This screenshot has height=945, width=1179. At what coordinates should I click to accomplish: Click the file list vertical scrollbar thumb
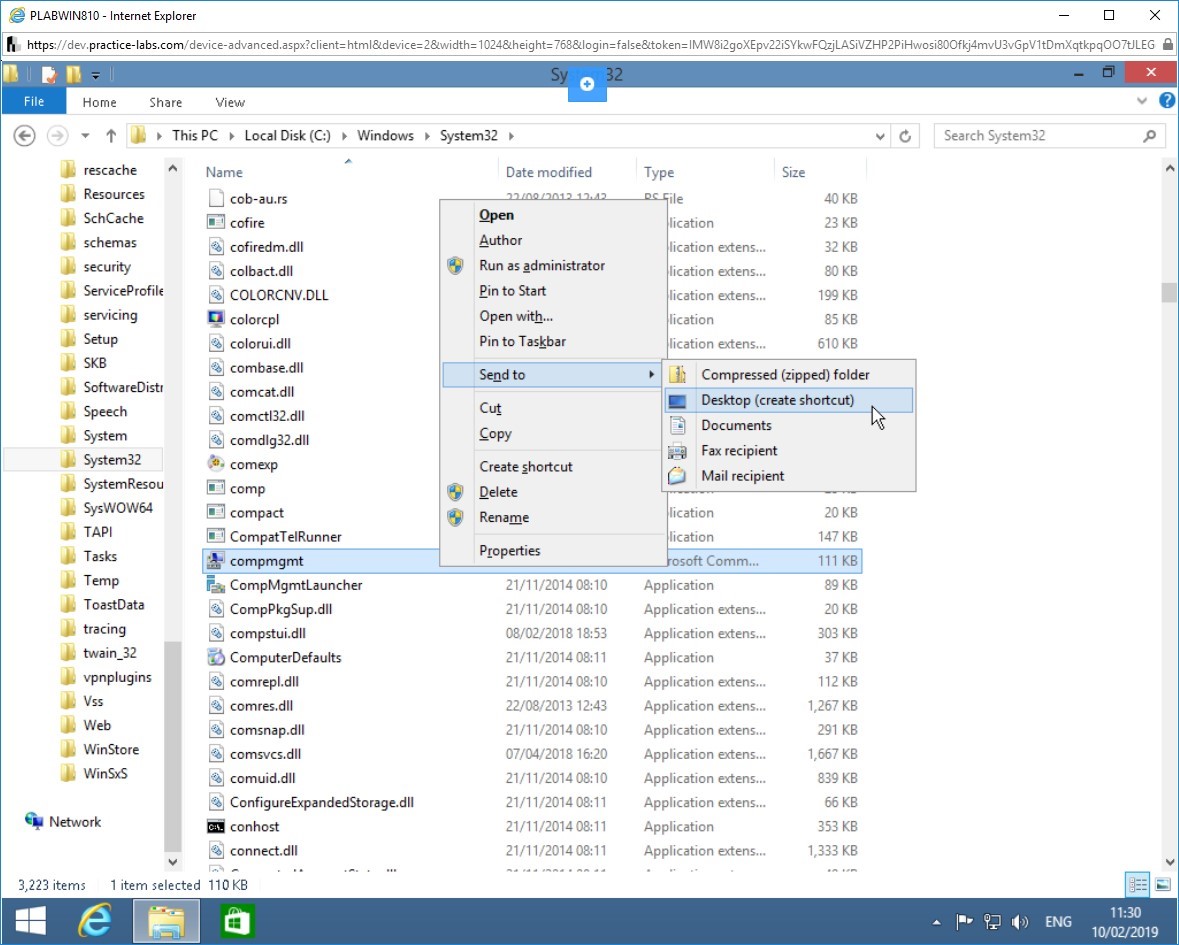click(x=1168, y=292)
